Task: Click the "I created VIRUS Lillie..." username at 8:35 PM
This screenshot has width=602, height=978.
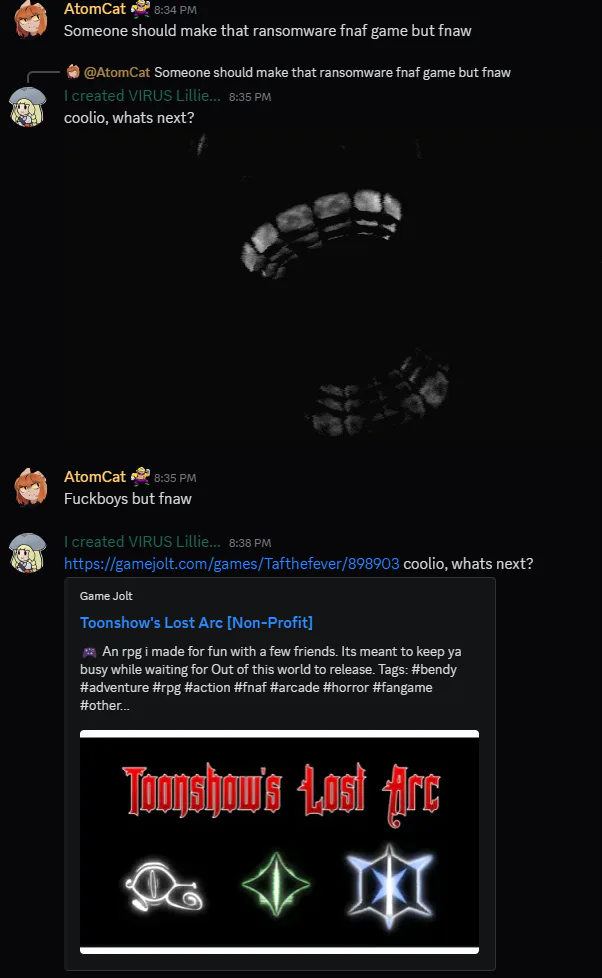Action: (142, 96)
